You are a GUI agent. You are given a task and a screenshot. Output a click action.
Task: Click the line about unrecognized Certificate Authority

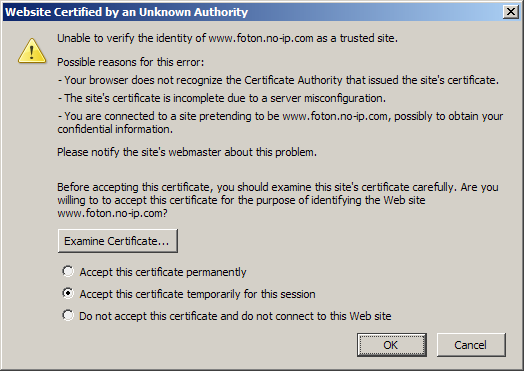pyautogui.click(x=278, y=80)
